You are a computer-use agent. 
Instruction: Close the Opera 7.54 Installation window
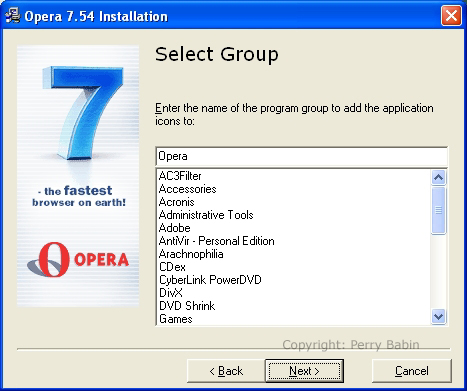point(451,15)
